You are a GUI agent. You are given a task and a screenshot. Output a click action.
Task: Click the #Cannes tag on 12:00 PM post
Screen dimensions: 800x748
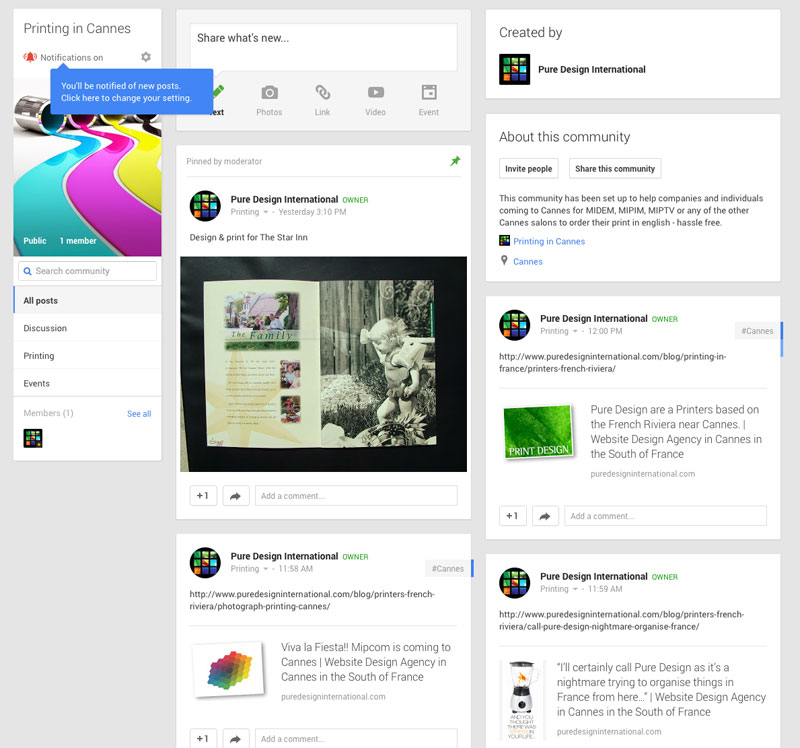[x=757, y=331]
